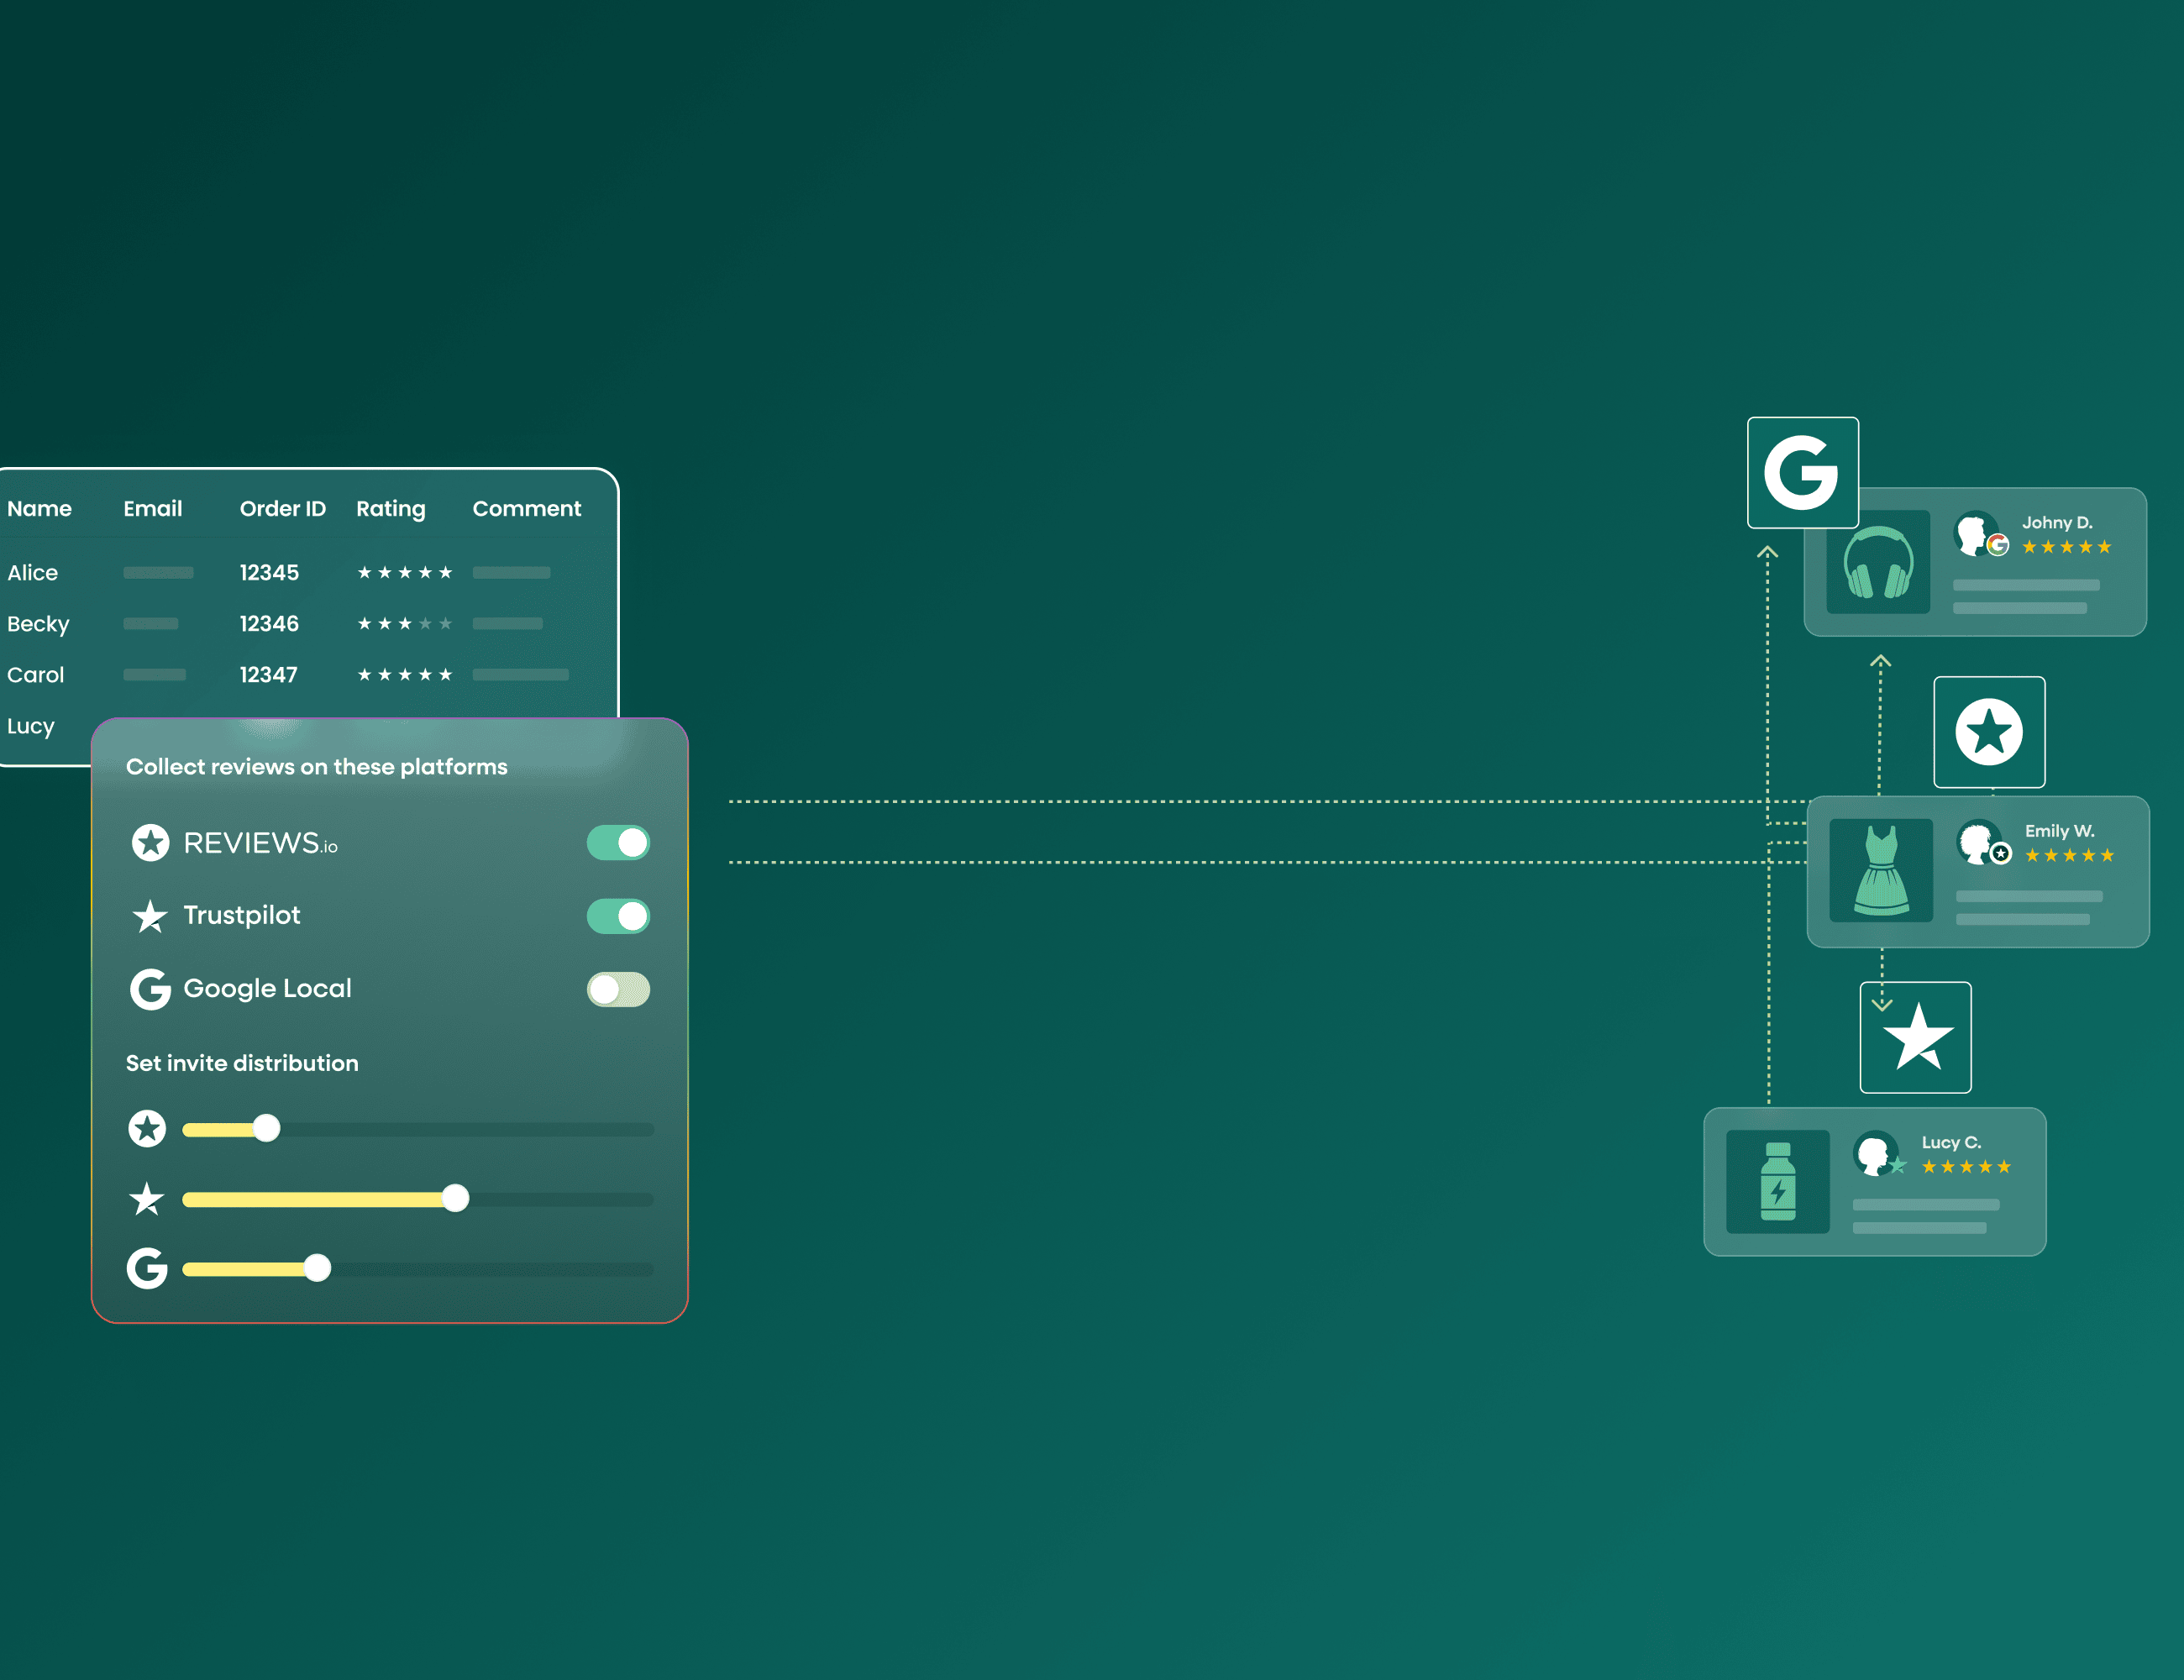This screenshot has width=2184, height=1680.
Task: Click Johny D.'s five-star rating
Action: click(2066, 547)
